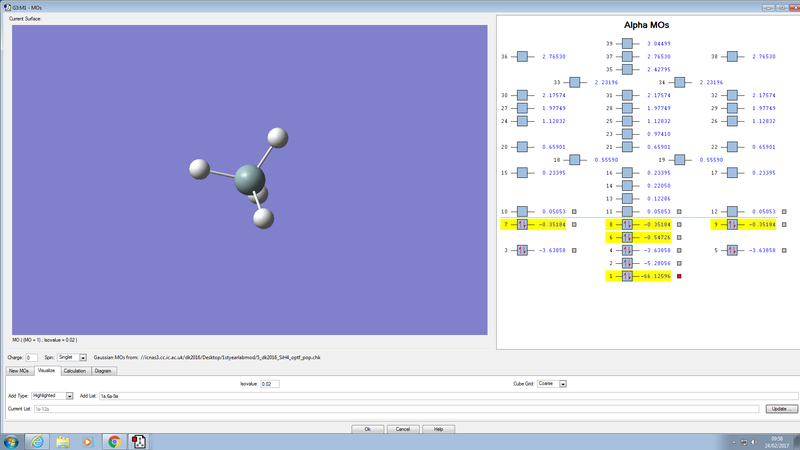
Task: Open the Spin dropdown
Action: click(x=83, y=358)
